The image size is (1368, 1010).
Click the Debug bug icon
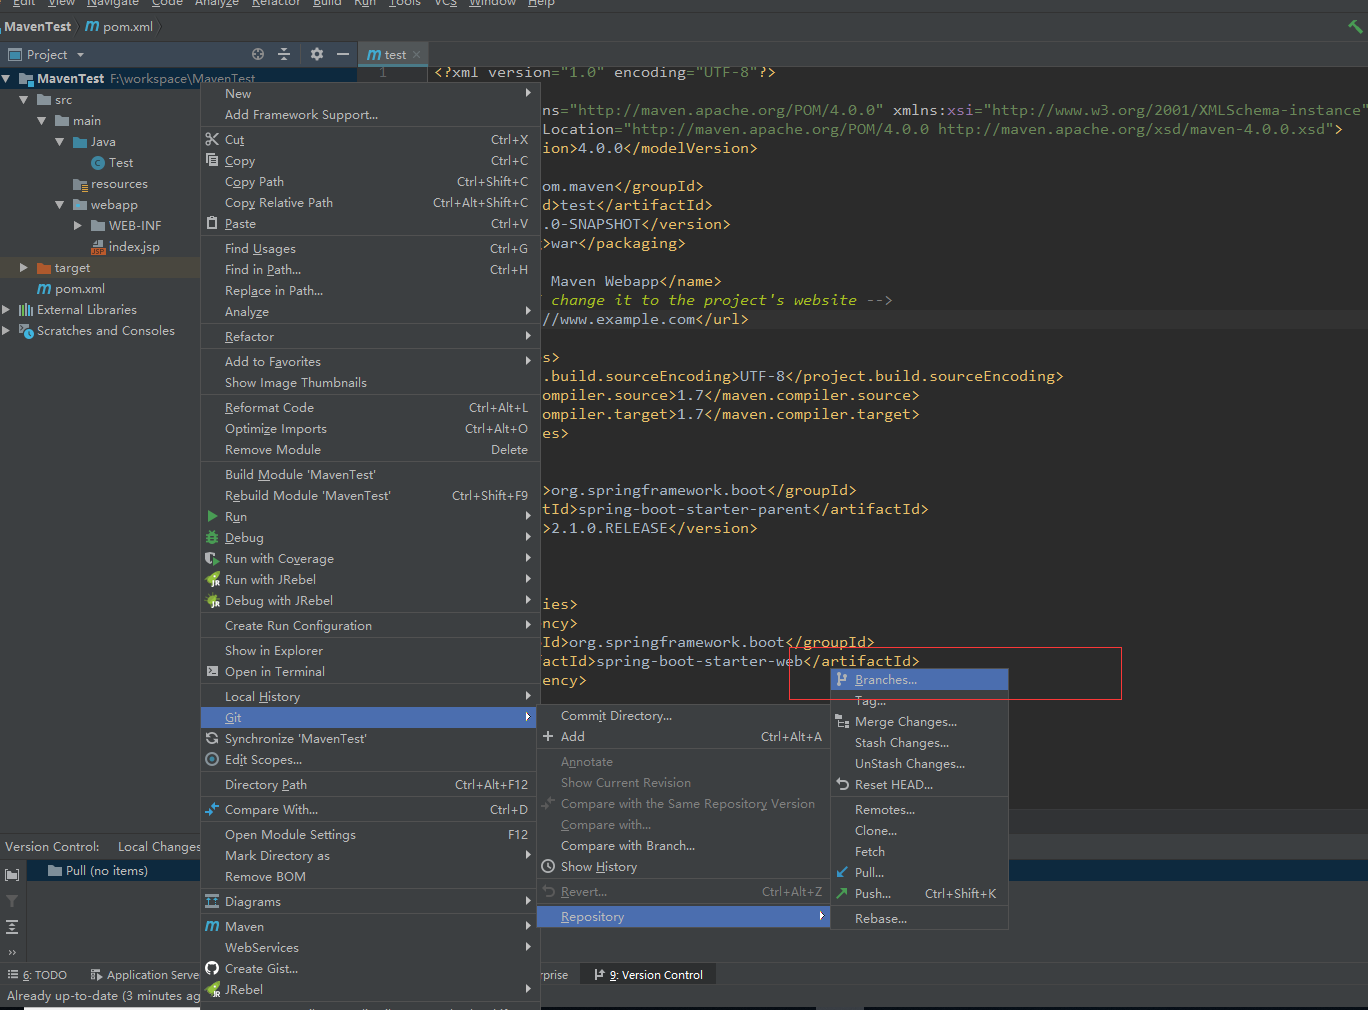click(x=212, y=537)
